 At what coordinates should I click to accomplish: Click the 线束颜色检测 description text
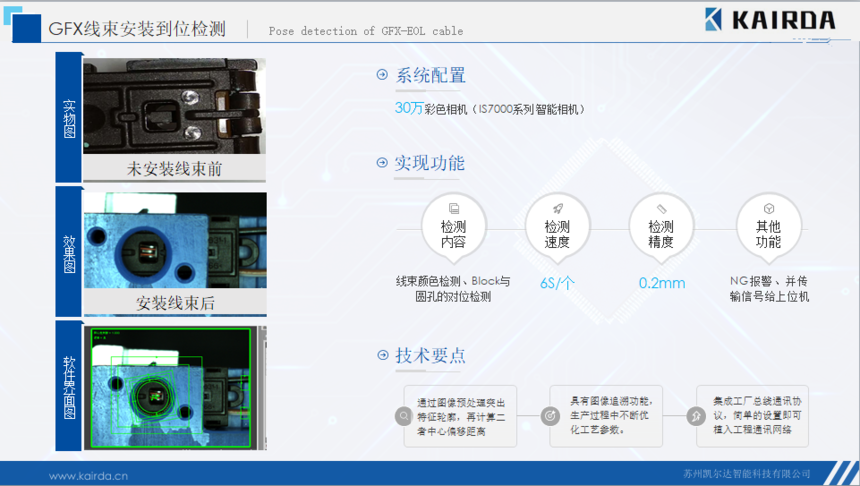pos(453,289)
